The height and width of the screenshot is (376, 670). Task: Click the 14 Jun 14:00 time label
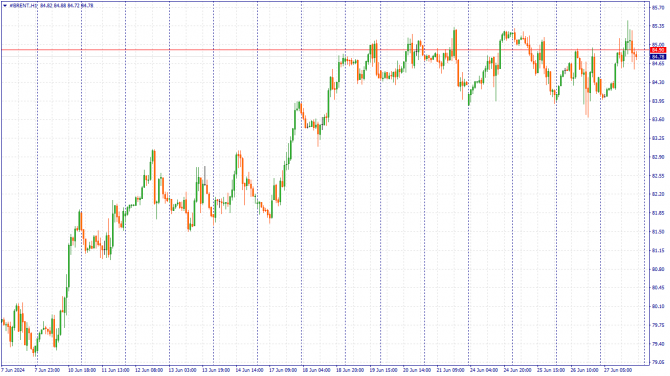pyautogui.click(x=250, y=370)
